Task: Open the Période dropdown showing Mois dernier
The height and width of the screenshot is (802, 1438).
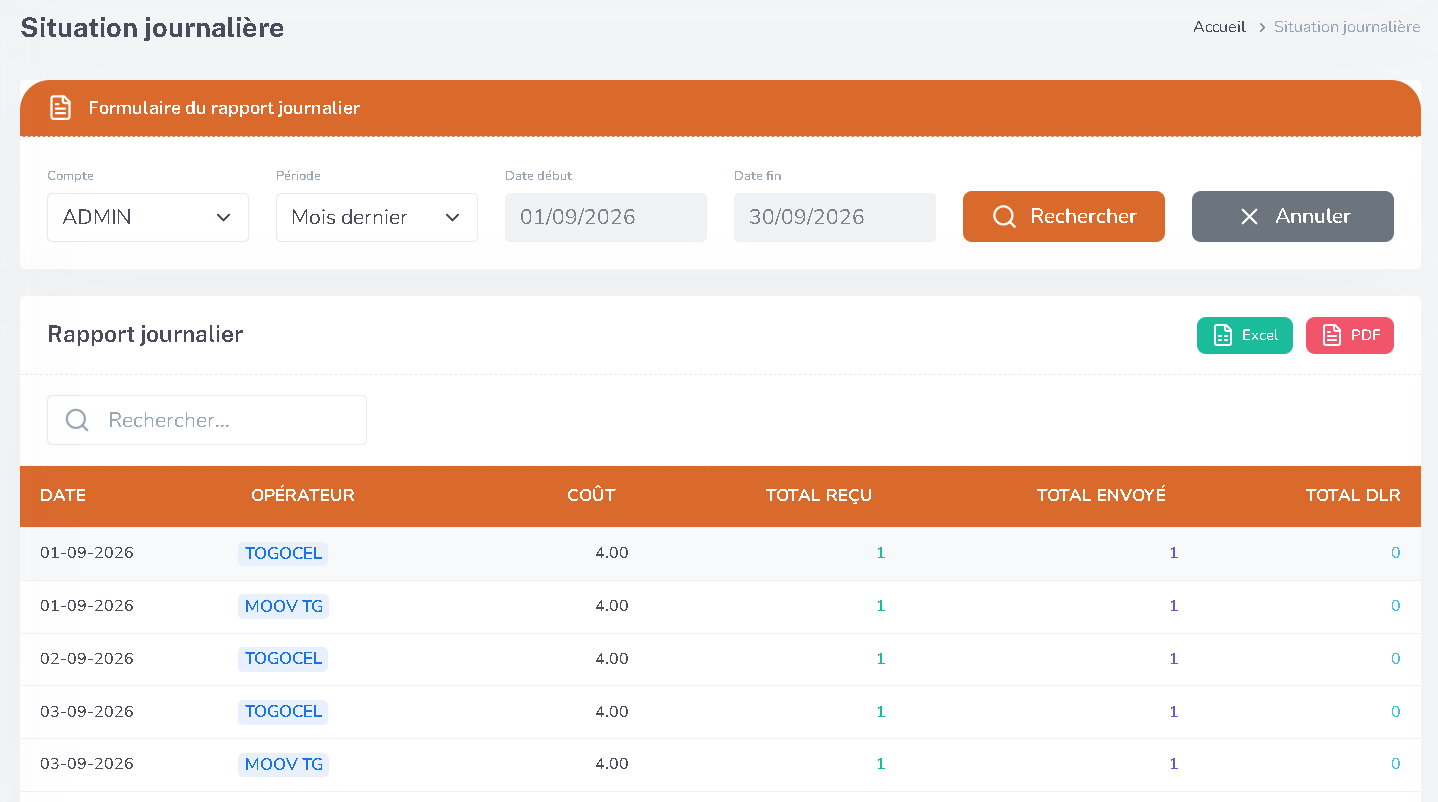Action: tap(377, 217)
